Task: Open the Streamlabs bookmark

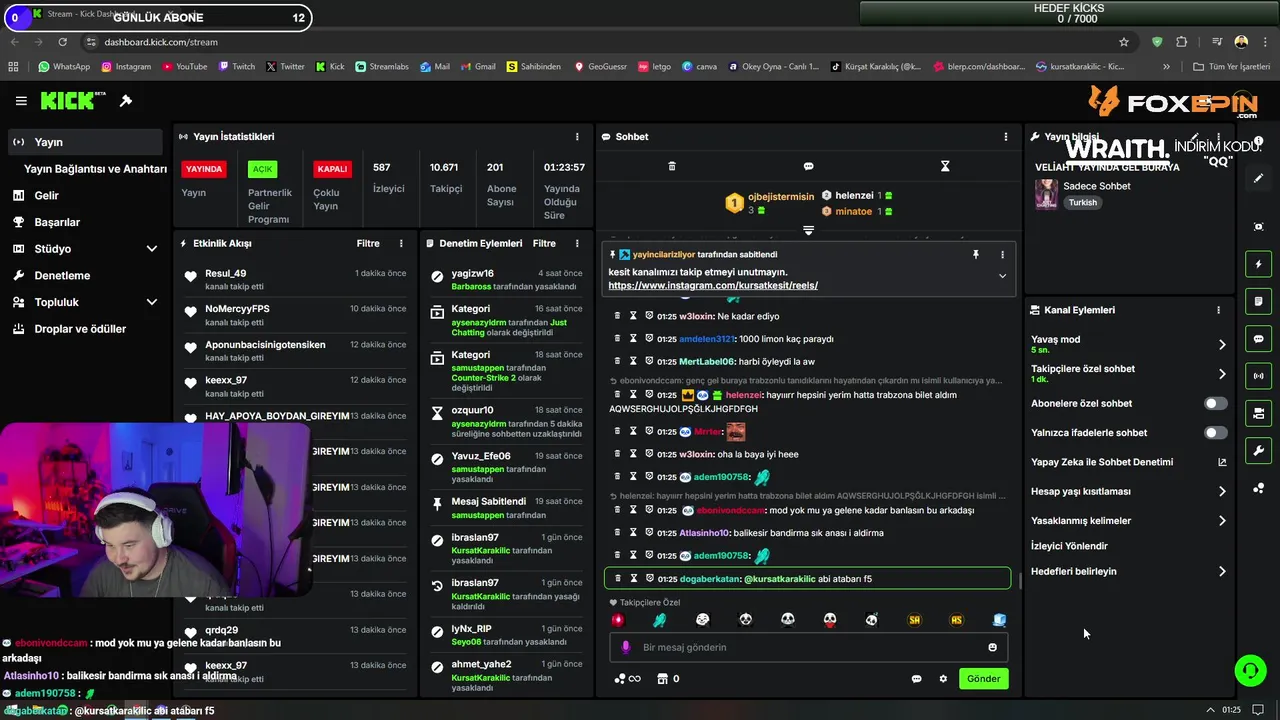Action: (x=381, y=67)
